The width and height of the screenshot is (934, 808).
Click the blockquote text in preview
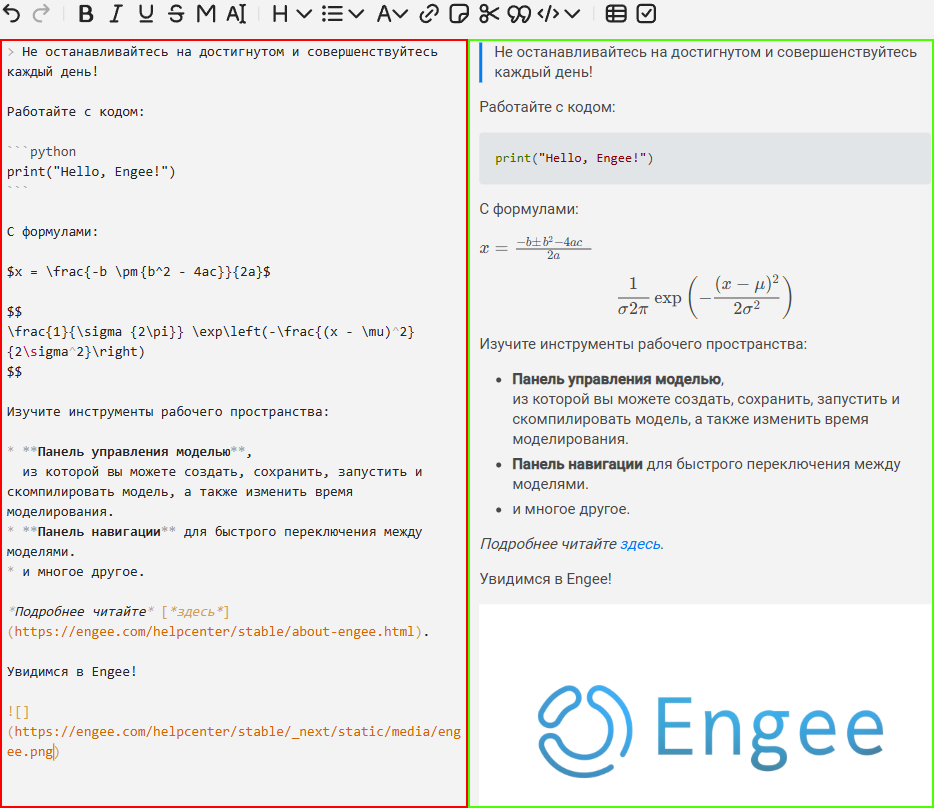(x=705, y=62)
